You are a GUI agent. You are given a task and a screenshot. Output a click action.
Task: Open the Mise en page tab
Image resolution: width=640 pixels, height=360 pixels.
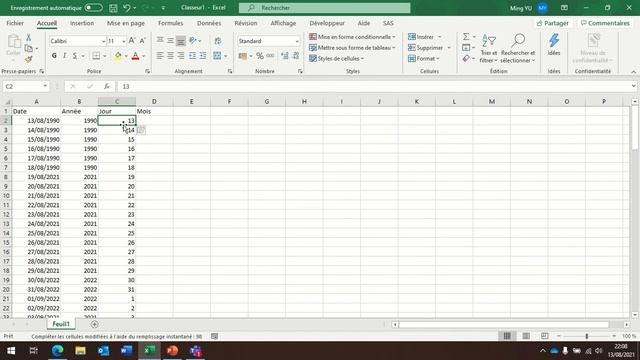point(126,23)
